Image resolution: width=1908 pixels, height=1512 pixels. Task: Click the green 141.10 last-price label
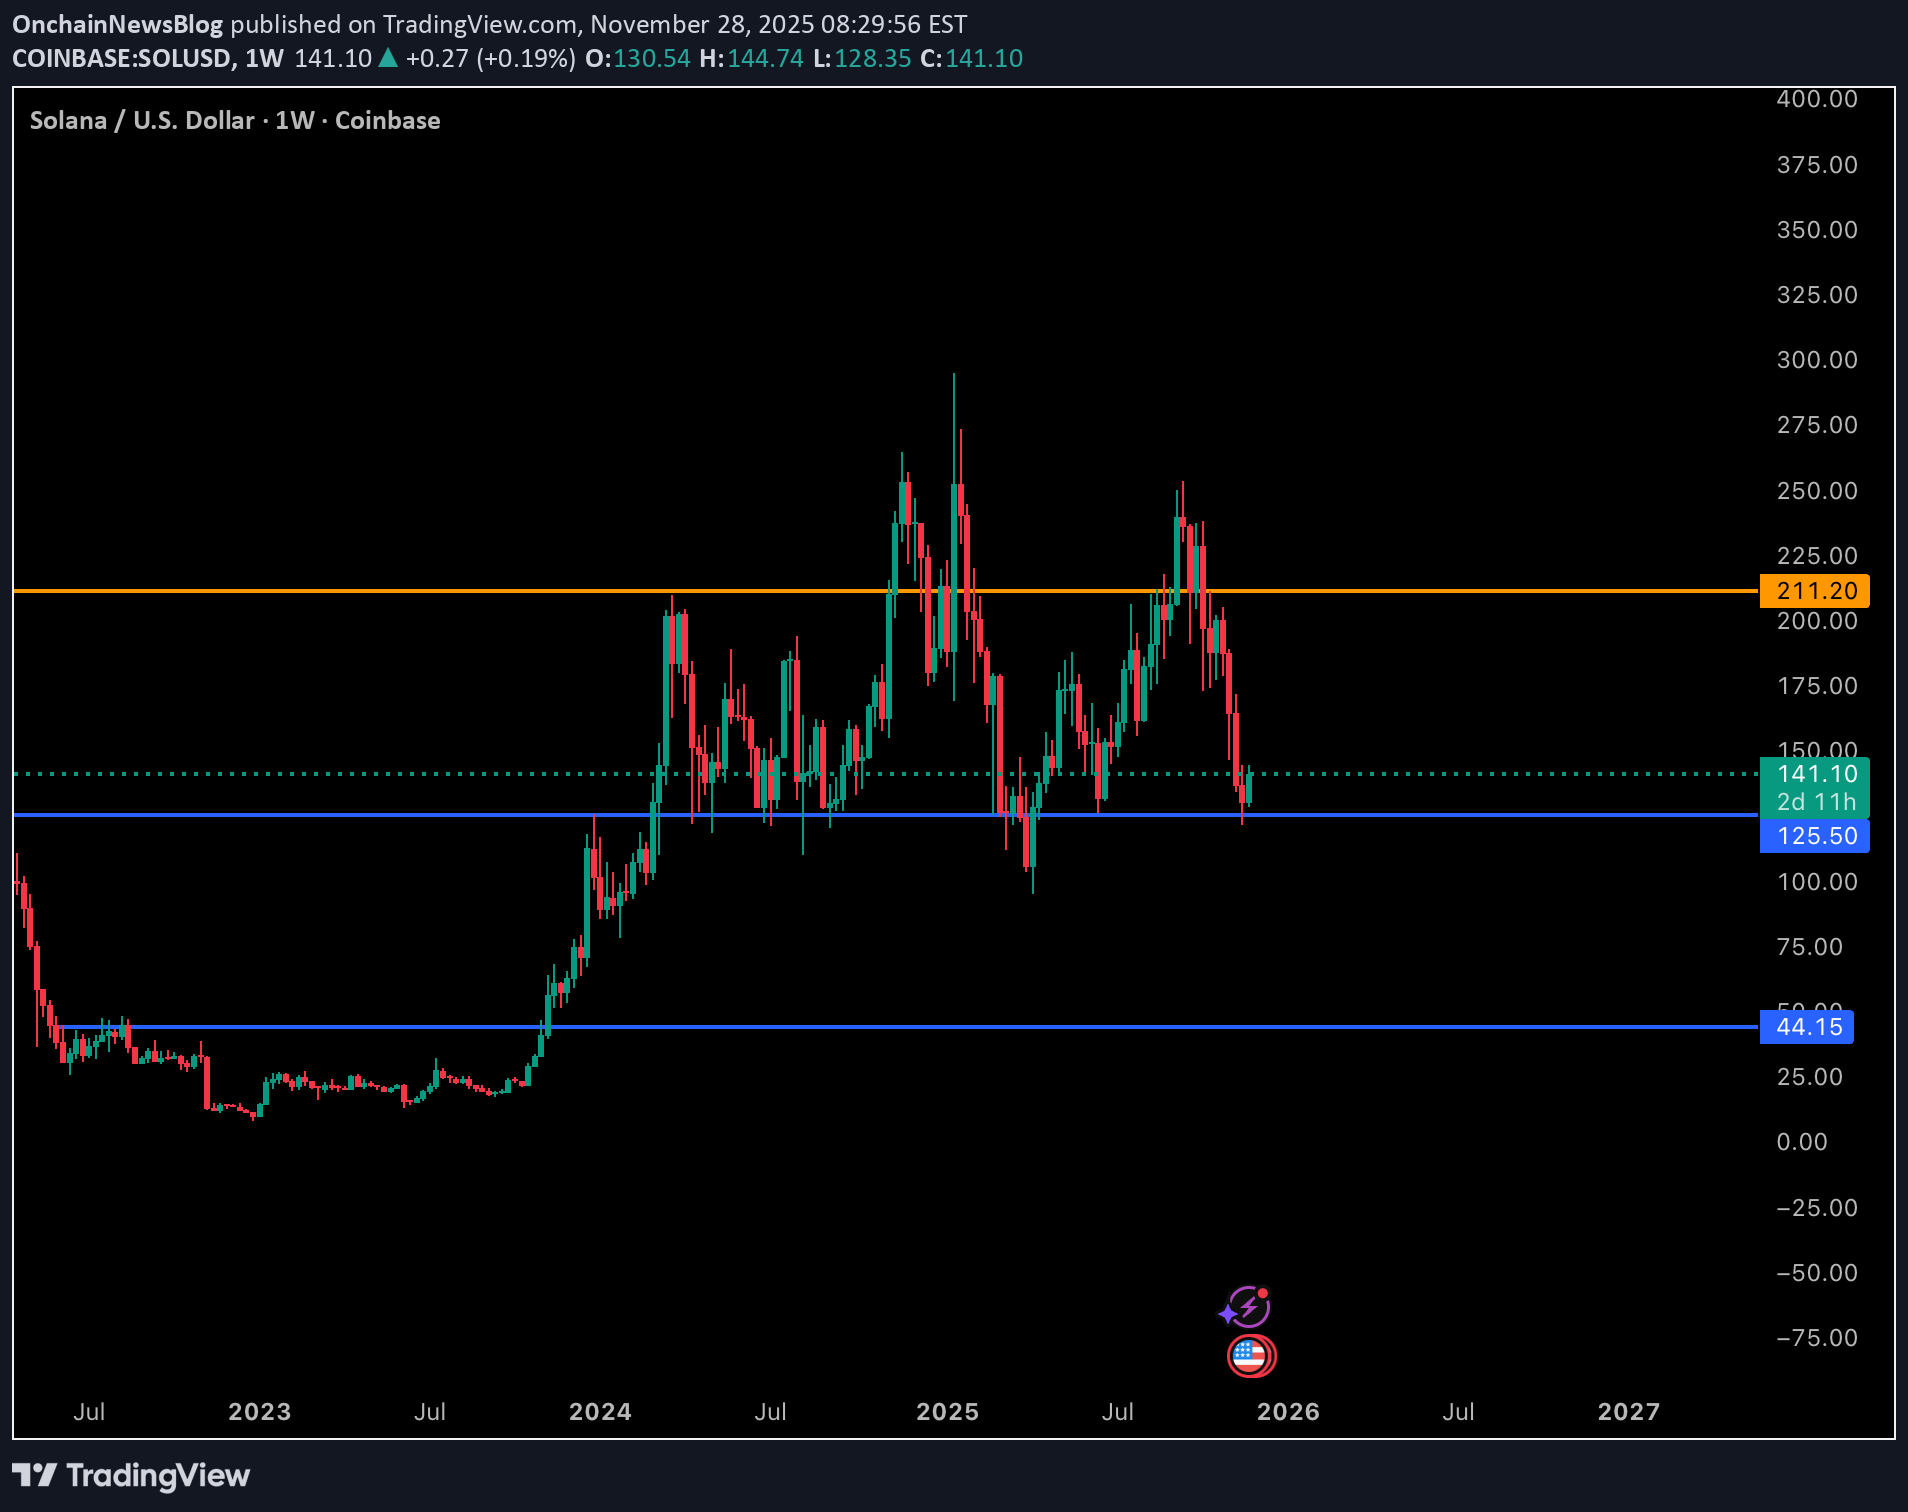[x=1816, y=773]
